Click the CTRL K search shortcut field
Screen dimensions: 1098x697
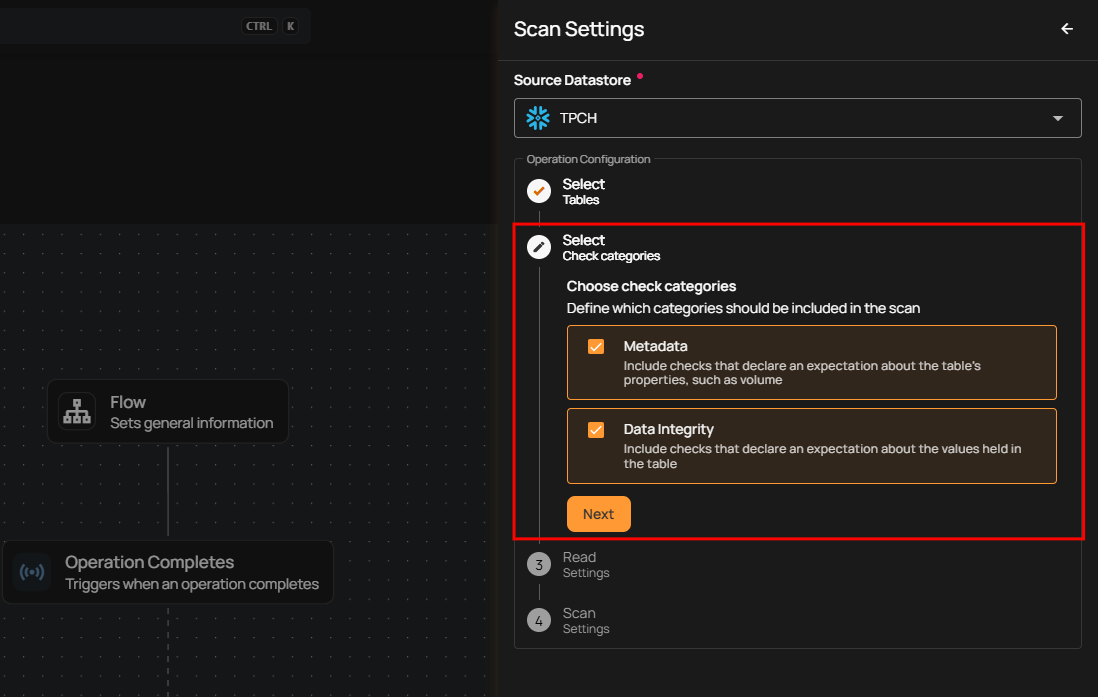150,26
